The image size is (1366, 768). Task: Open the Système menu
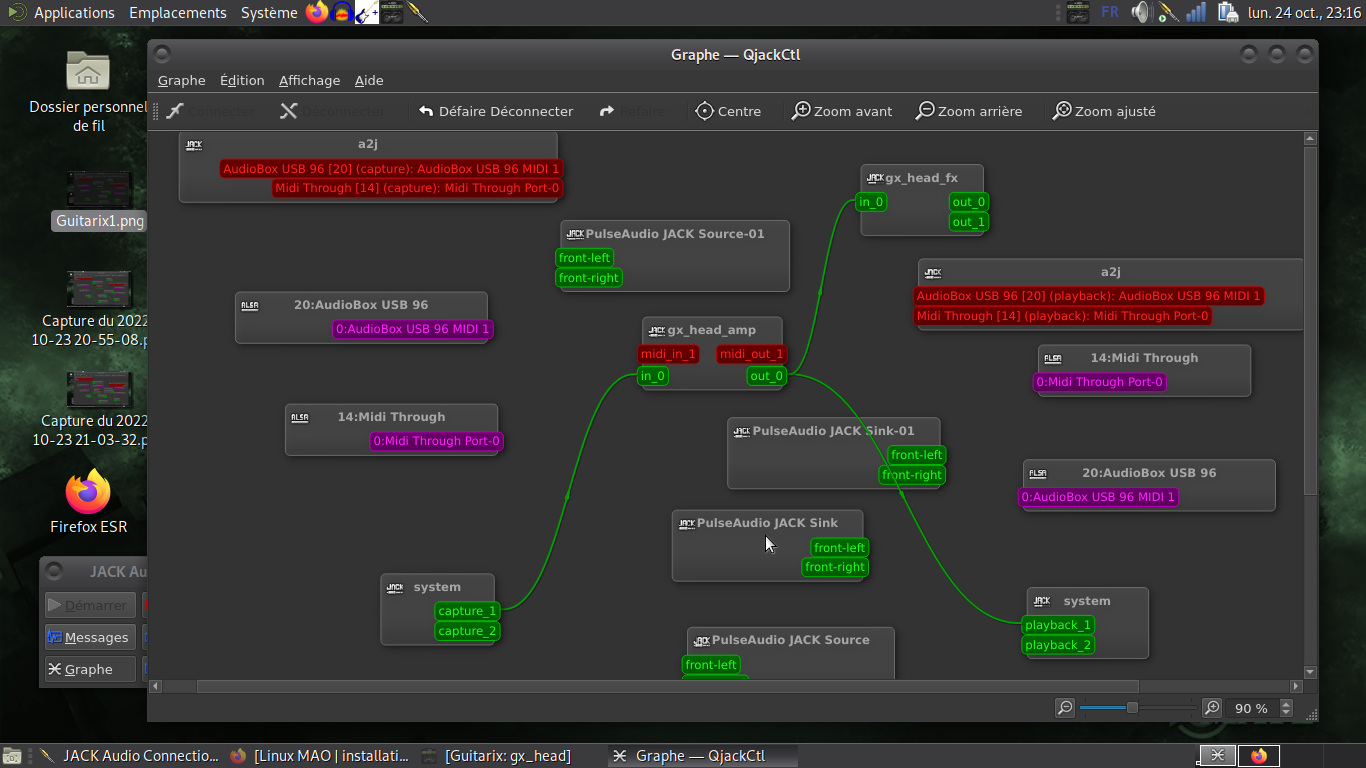click(269, 13)
